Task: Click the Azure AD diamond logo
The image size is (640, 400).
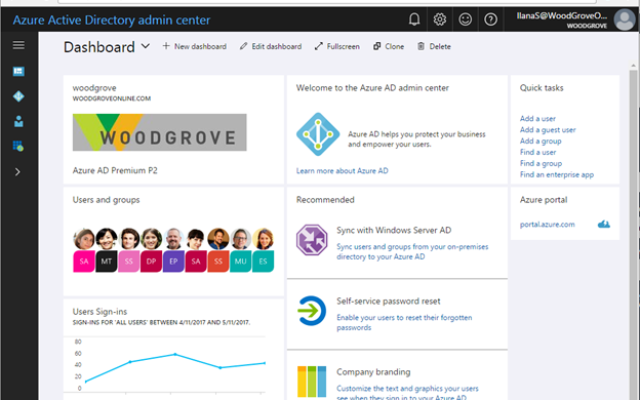Action: click(318, 134)
